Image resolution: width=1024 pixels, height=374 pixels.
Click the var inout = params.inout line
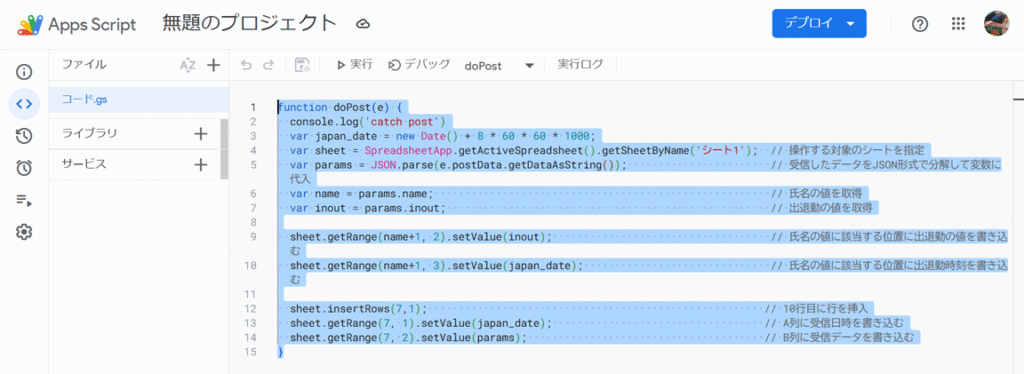point(368,208)
